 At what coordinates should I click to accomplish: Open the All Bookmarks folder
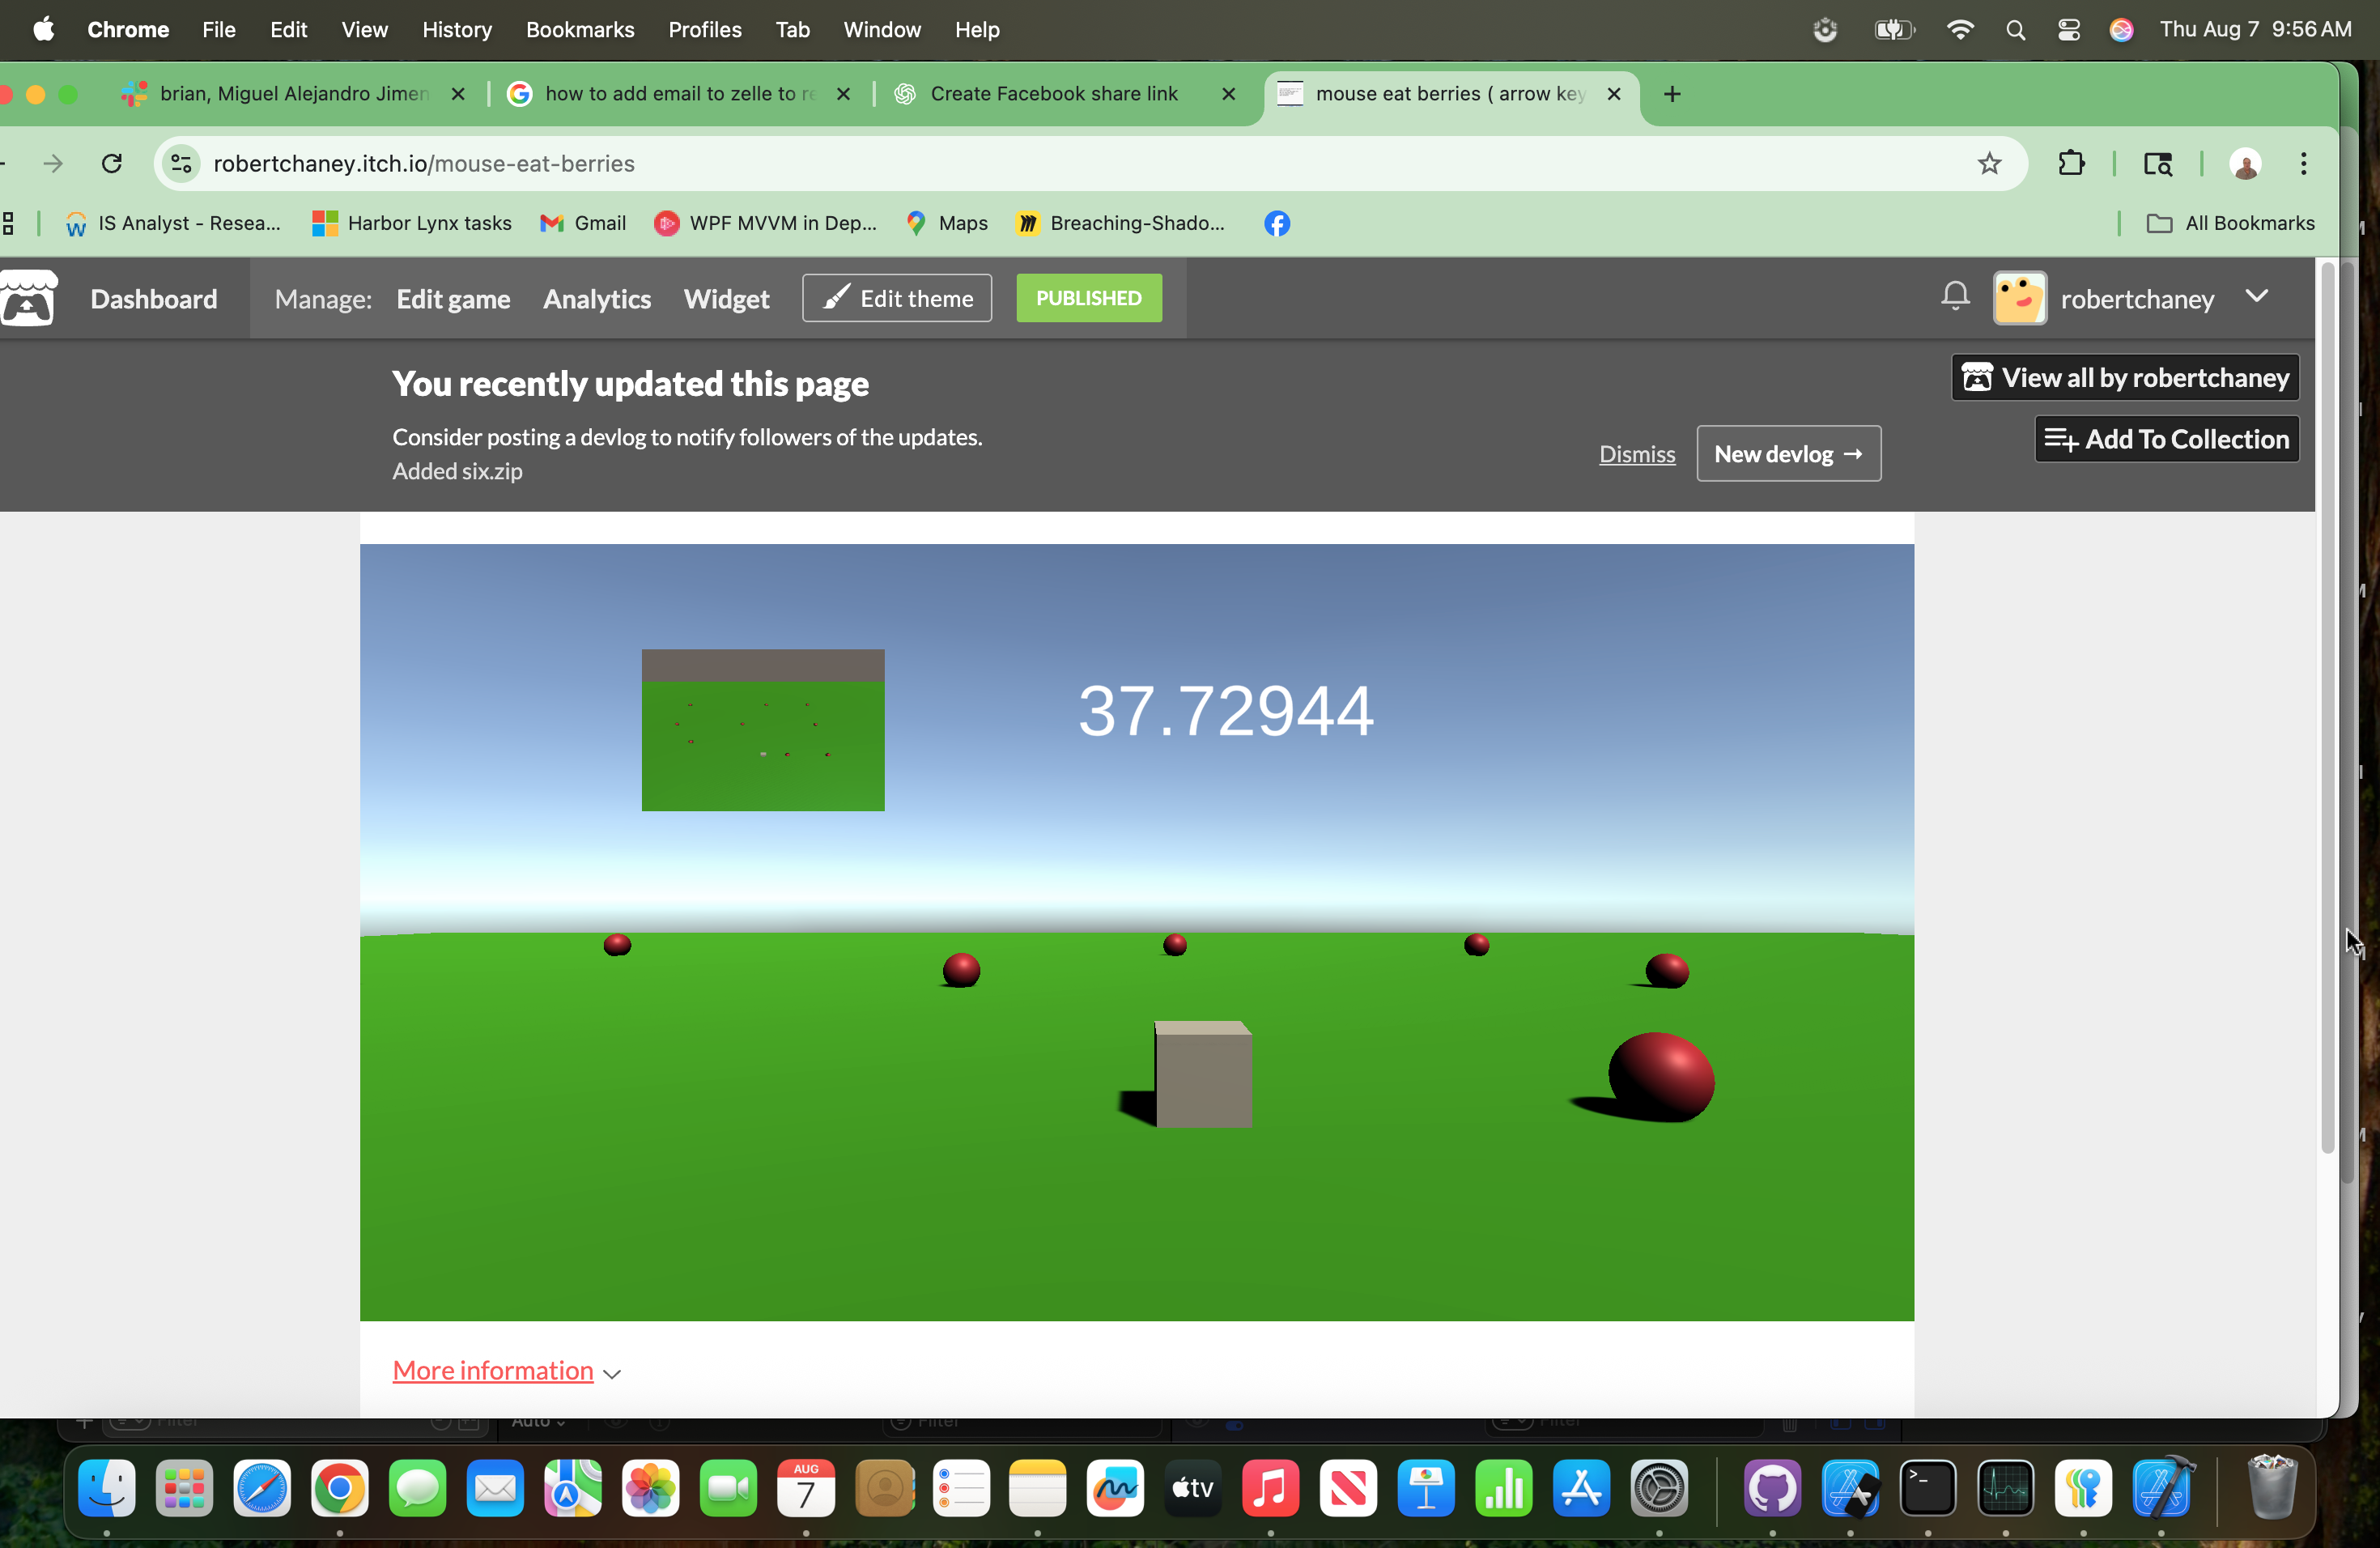(2230, 223)
